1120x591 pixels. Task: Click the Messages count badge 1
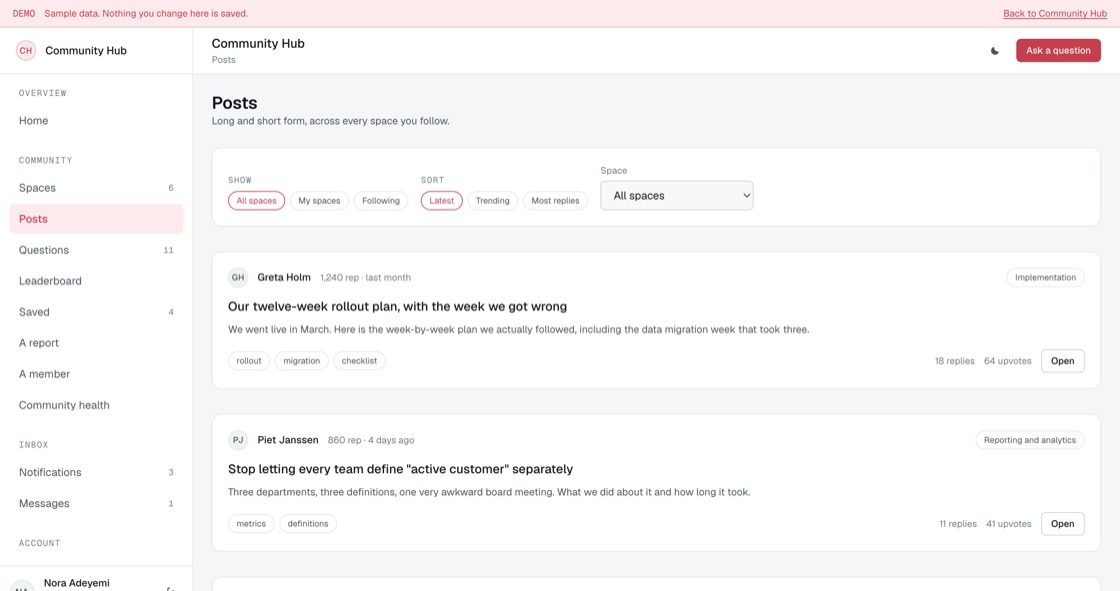pos(171,504)
